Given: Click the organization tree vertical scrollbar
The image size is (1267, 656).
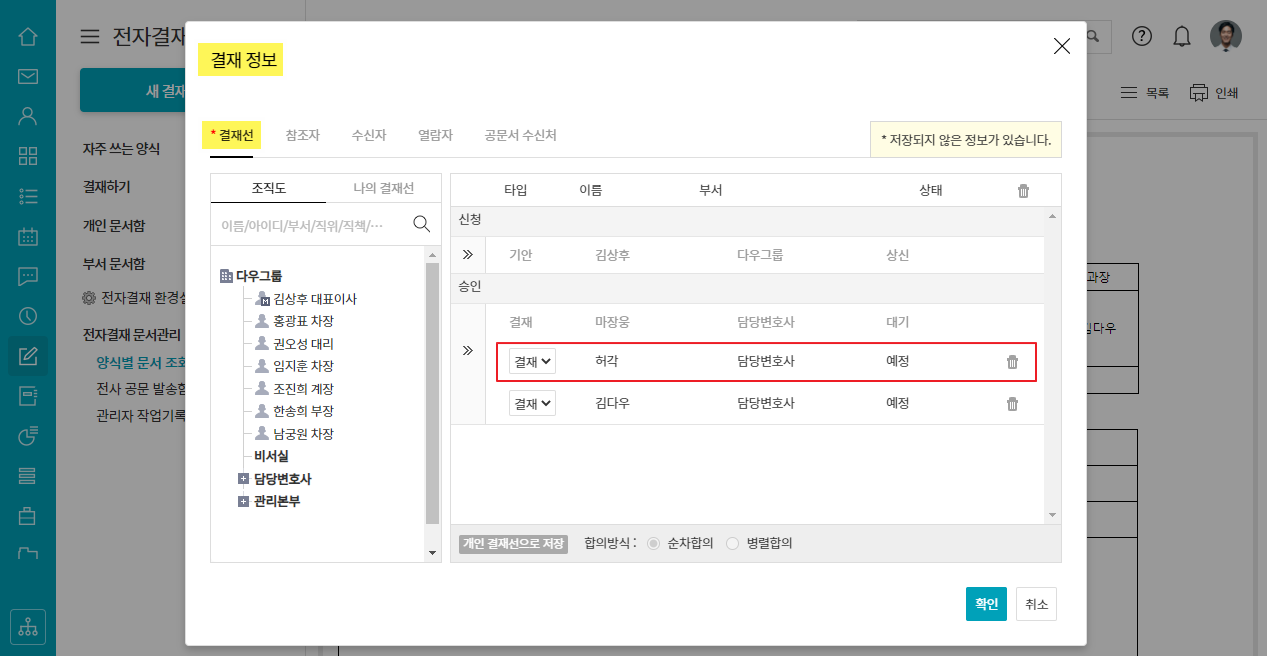Looking at the screenshot, I should click(432, 400).
